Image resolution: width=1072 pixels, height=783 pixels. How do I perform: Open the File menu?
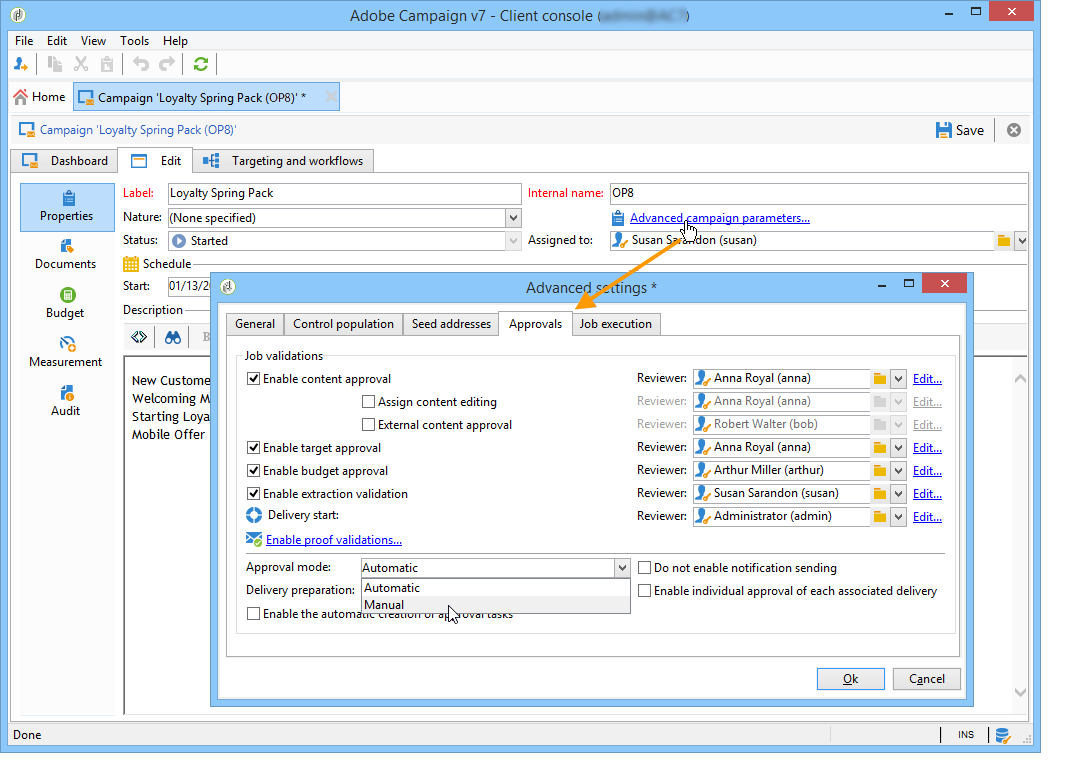point(24,41)
